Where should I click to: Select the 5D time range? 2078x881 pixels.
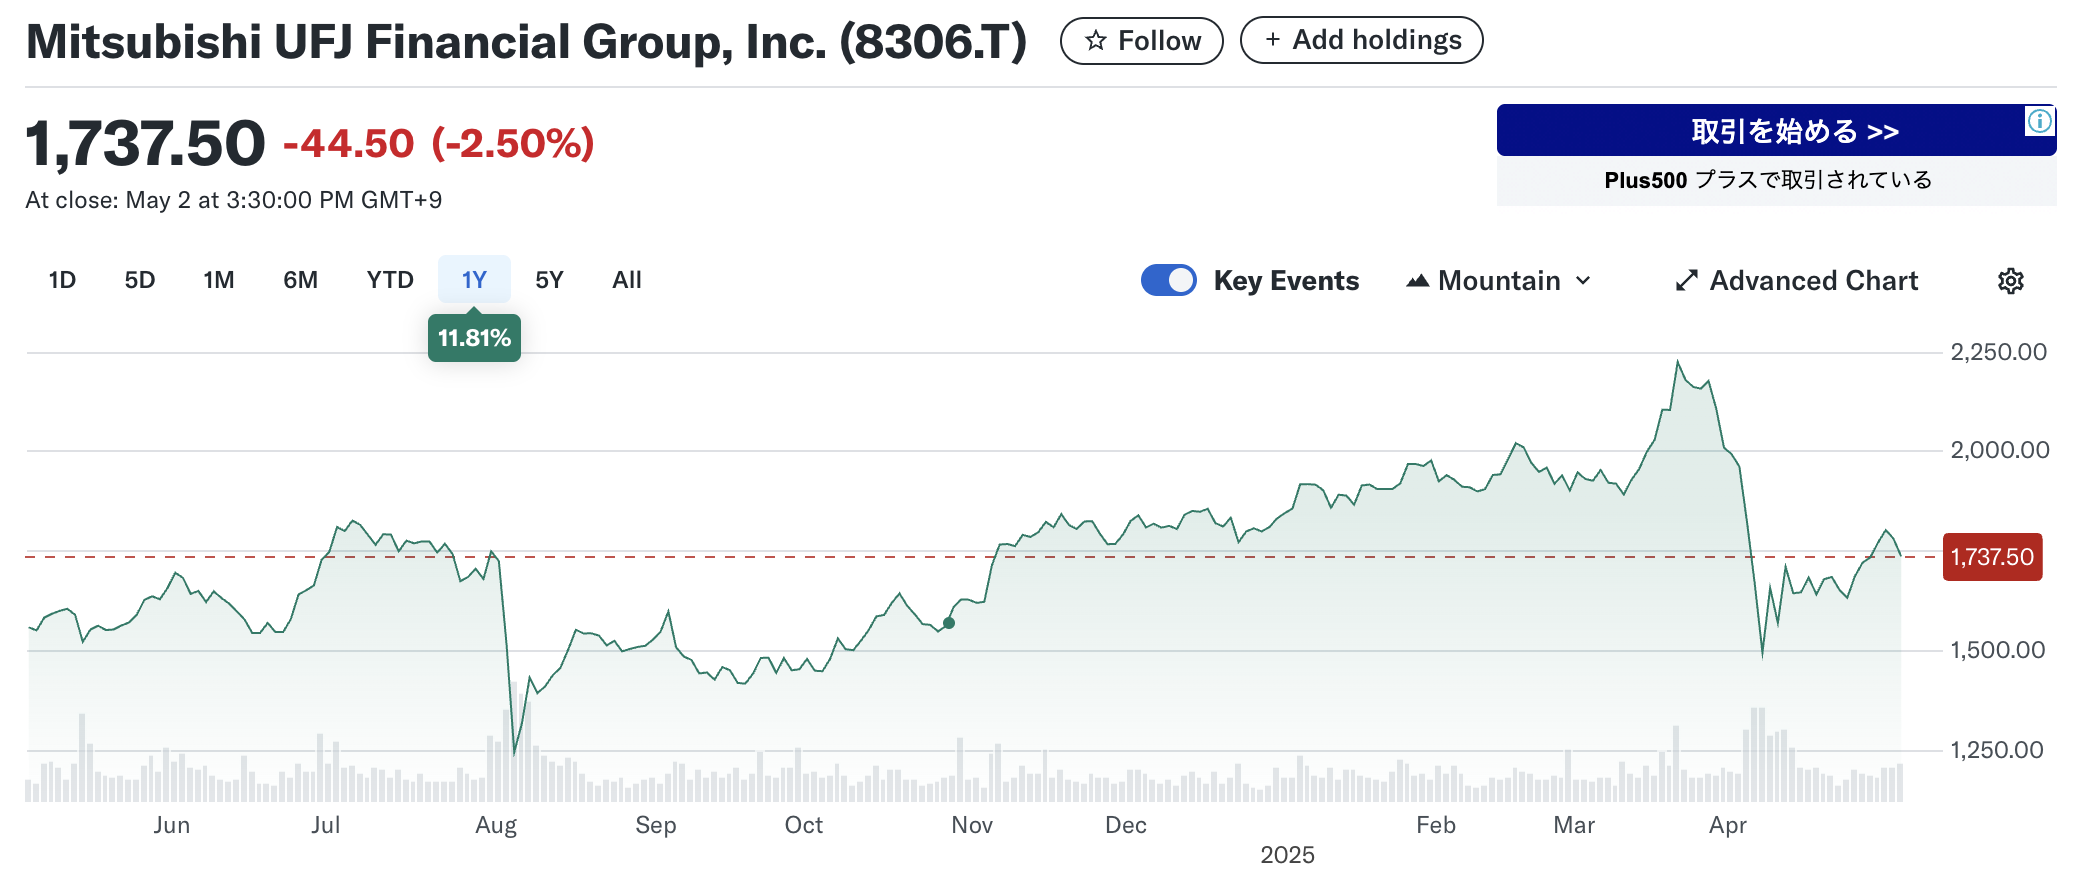coord(140,280)
